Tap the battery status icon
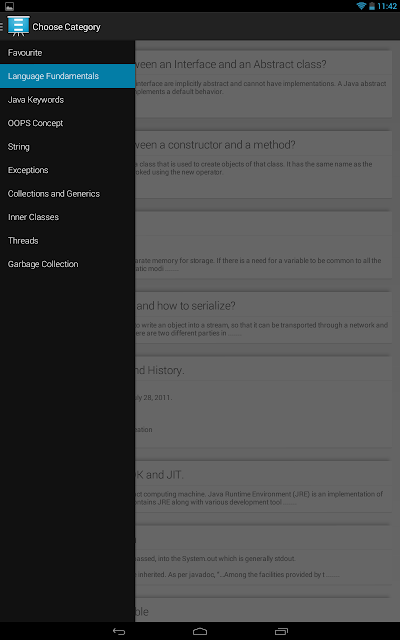Viewport: 400px width, 640px height. point(372,6)
